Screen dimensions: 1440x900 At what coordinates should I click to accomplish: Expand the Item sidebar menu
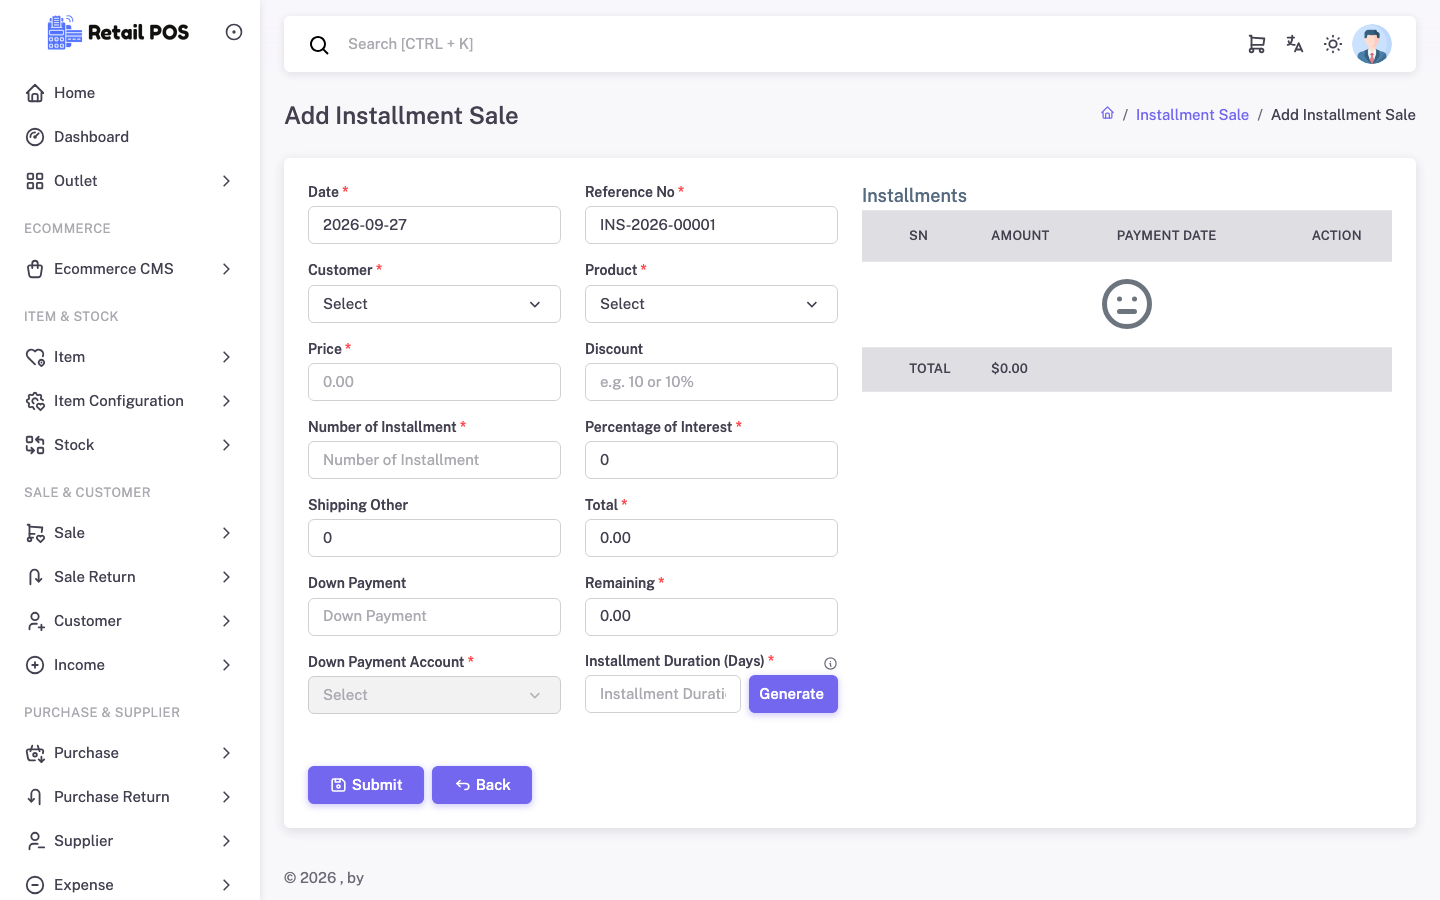(130, 357)
